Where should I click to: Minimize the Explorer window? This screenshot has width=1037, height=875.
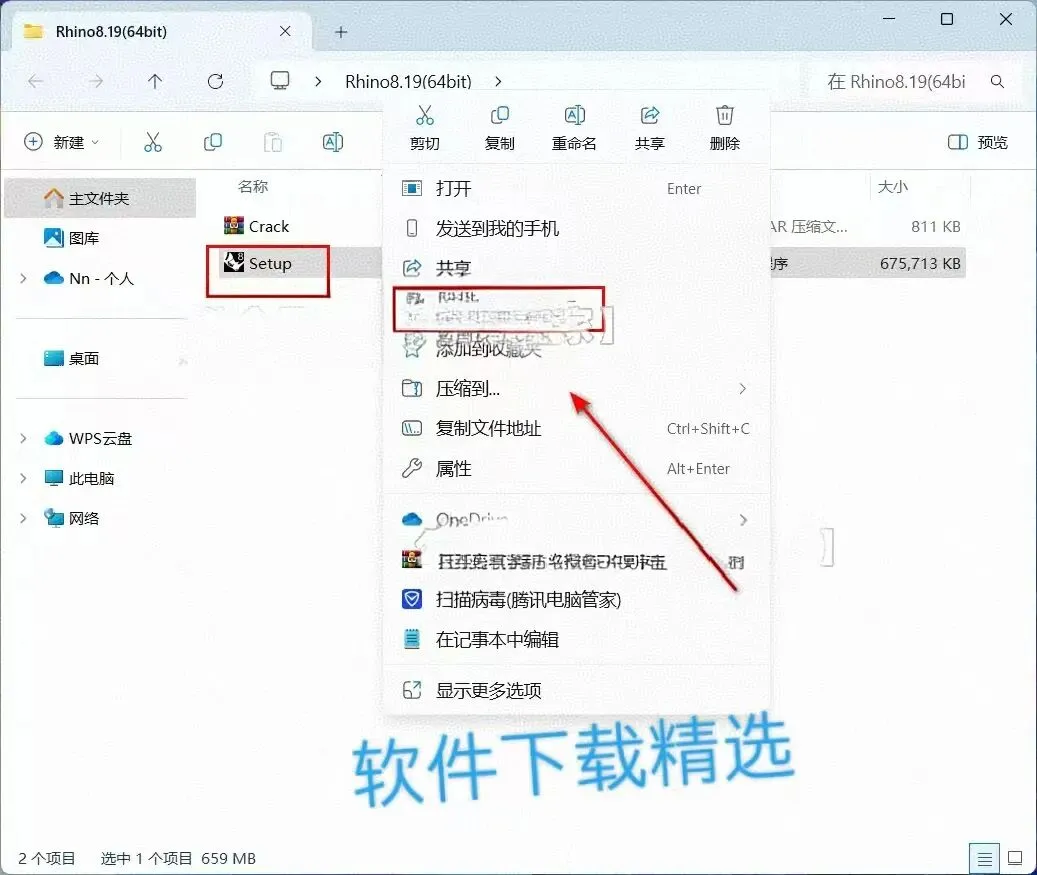889,19
